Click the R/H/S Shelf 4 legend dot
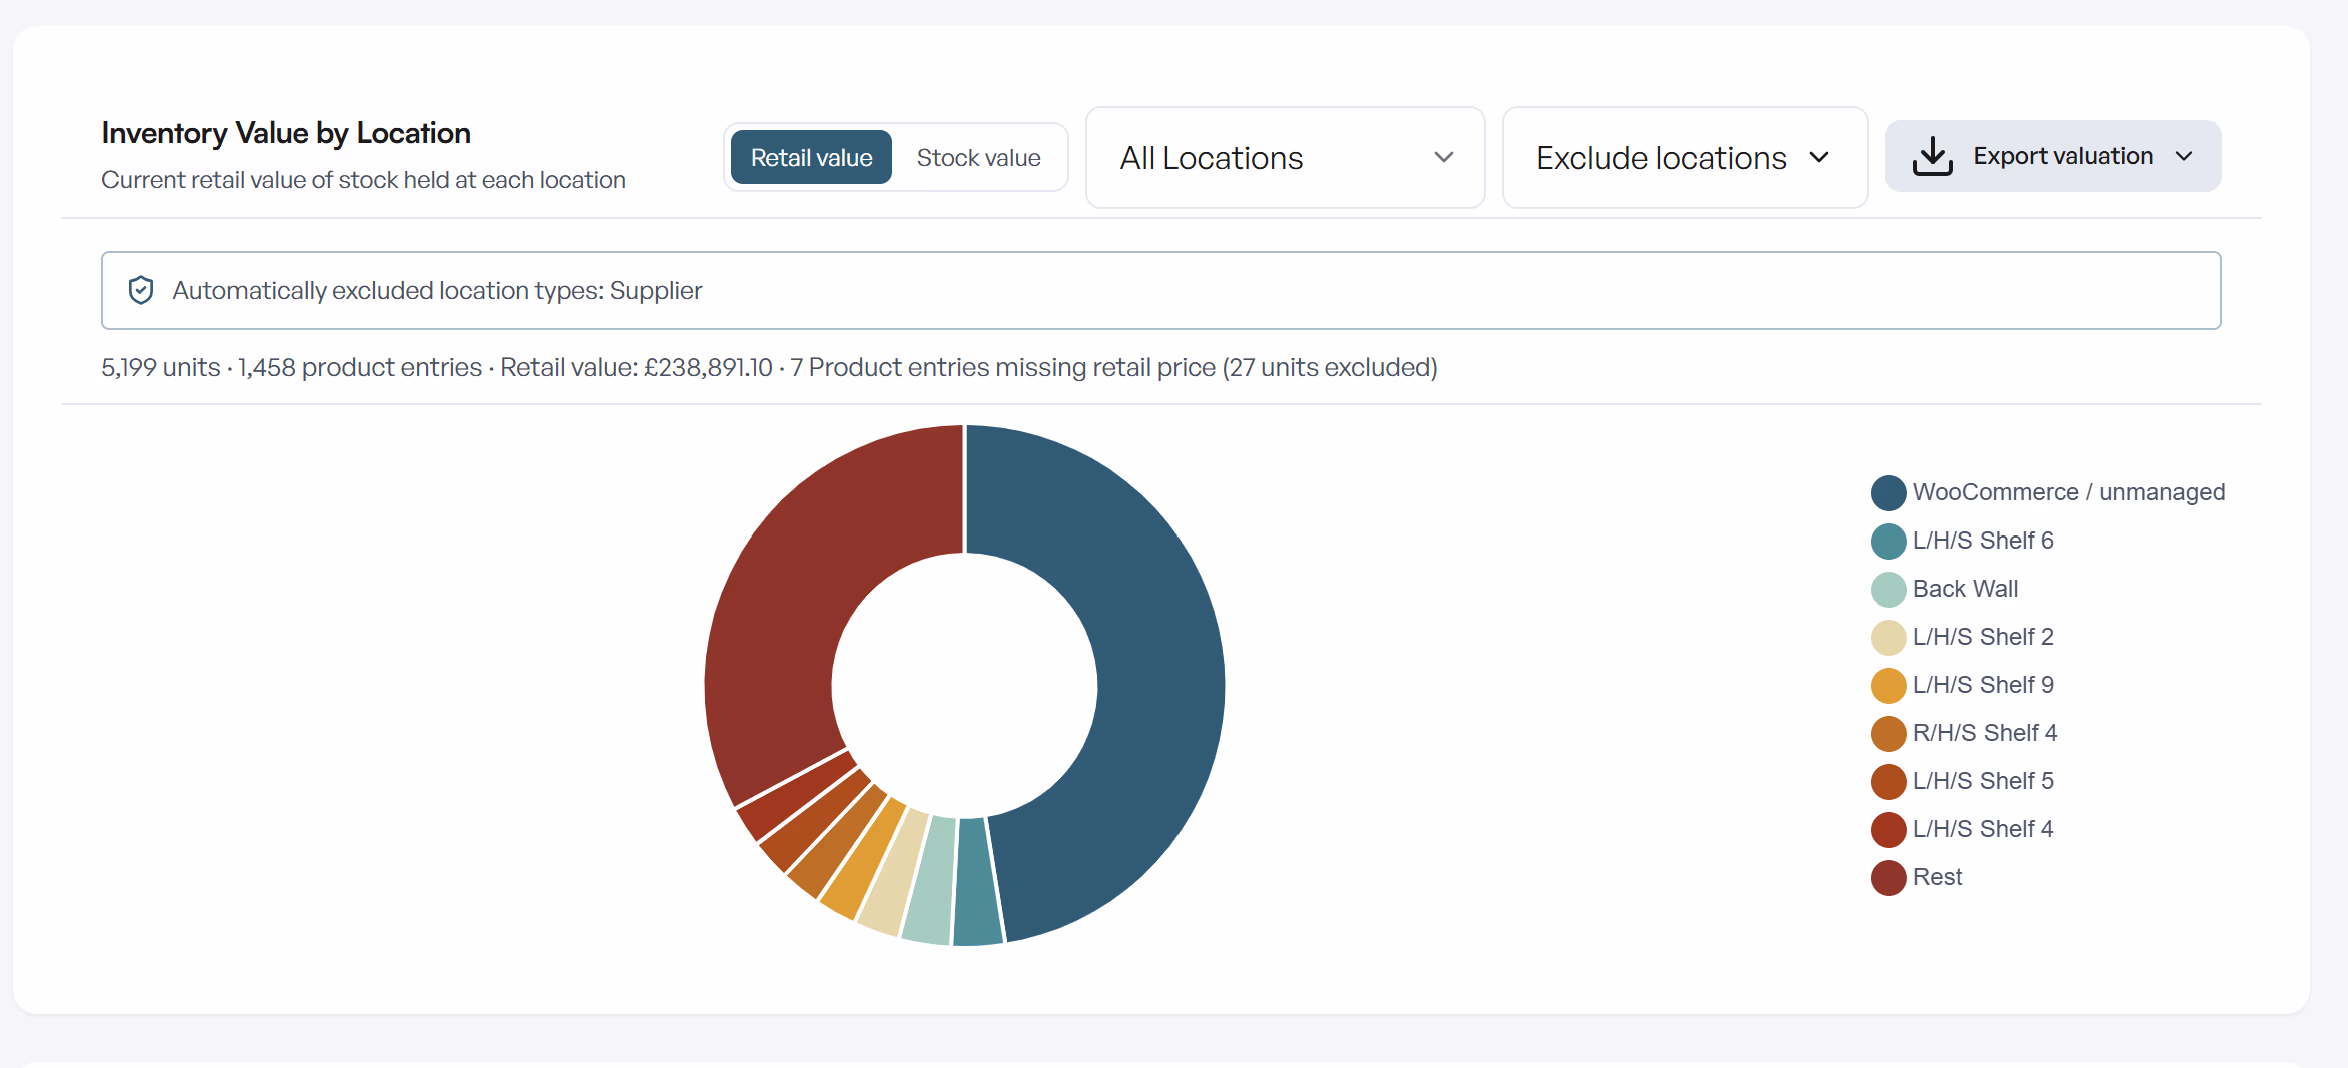The image size is (2348, 1068). [x=1888, y=733]
